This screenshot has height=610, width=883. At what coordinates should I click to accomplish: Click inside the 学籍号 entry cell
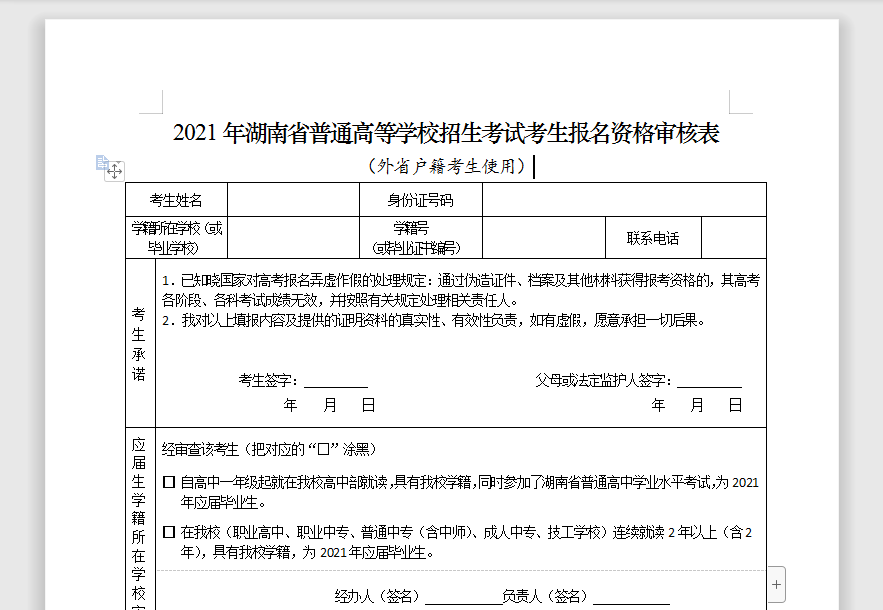point(545,237)
